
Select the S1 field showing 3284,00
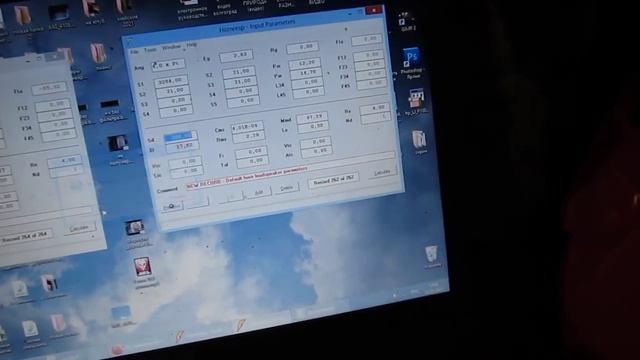coord(171,81)
